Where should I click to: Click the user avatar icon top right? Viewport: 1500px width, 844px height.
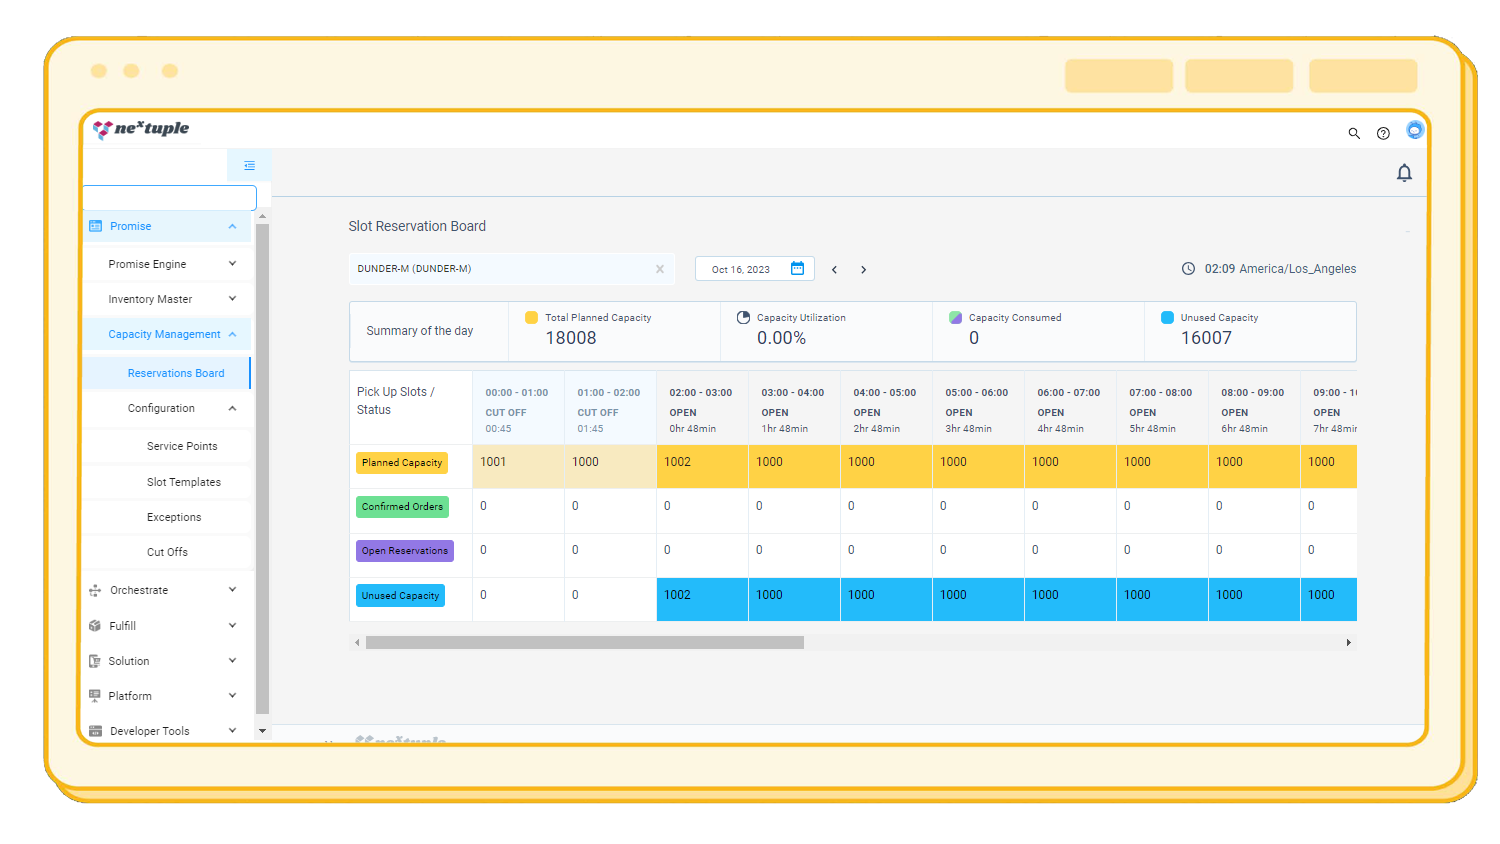pos(1415,129)
